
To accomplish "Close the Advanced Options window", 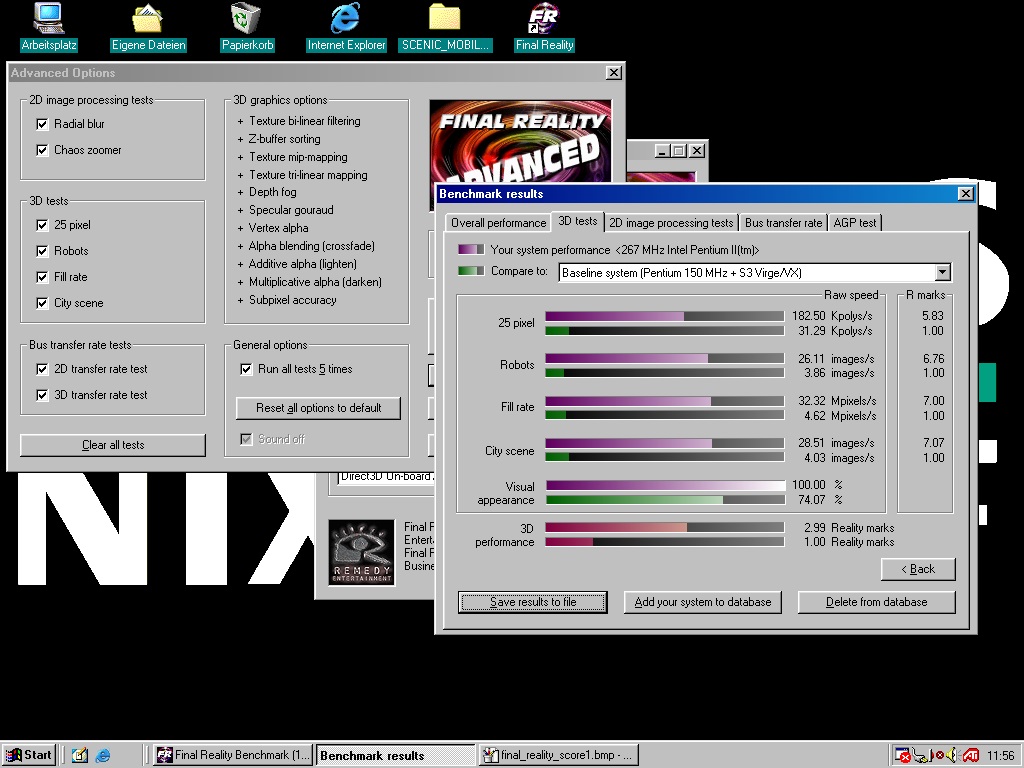I will click(613, 73).
